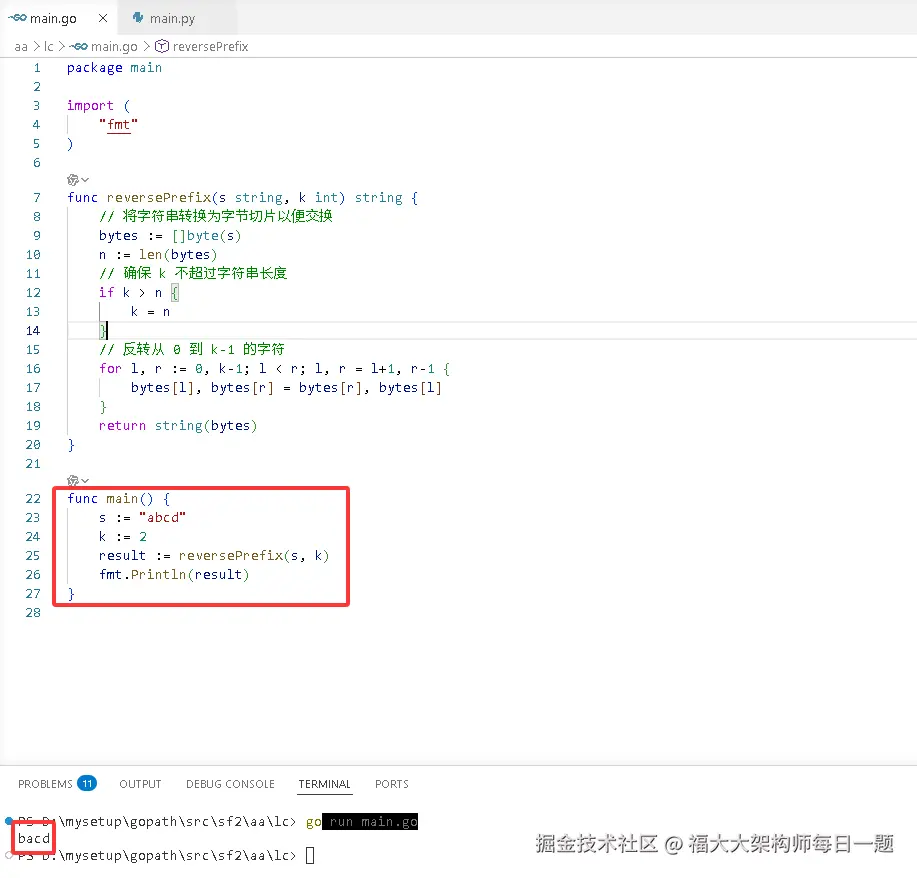Select the main.go editor tab
The height and width of the screenshot is (878, 917).
[57, 18]
